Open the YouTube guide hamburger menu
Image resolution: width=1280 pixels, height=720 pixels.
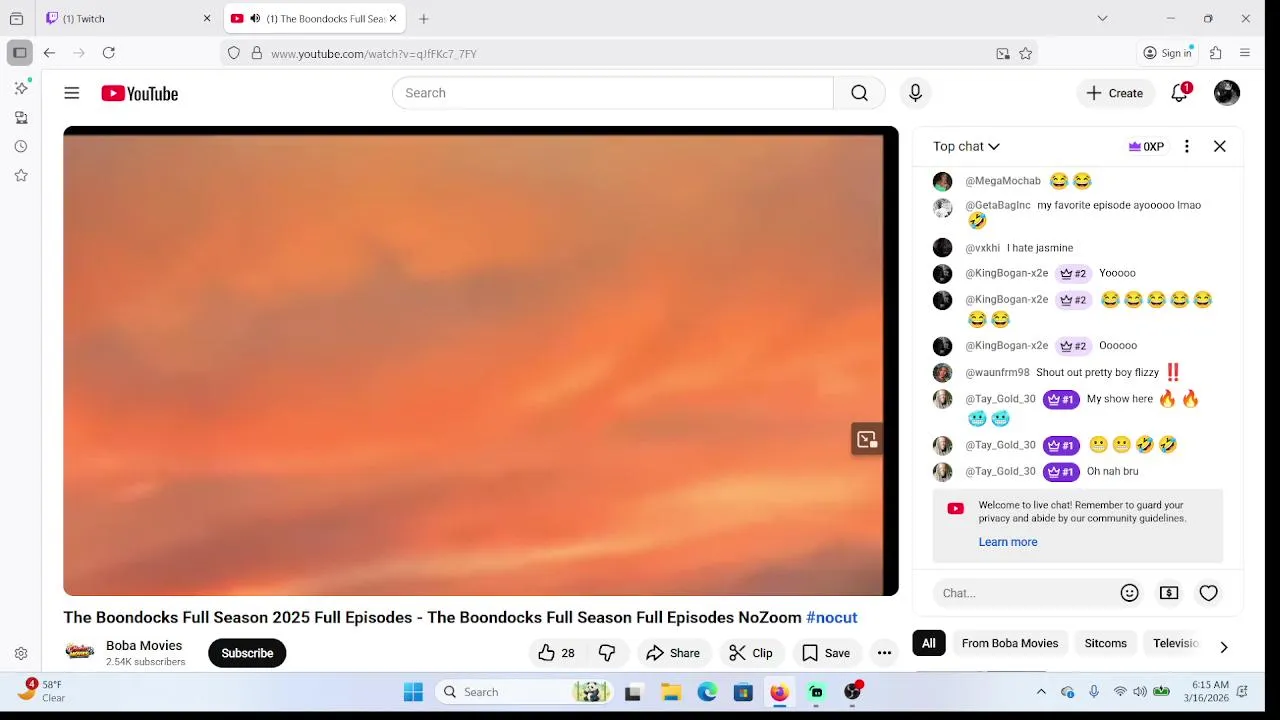72,93
